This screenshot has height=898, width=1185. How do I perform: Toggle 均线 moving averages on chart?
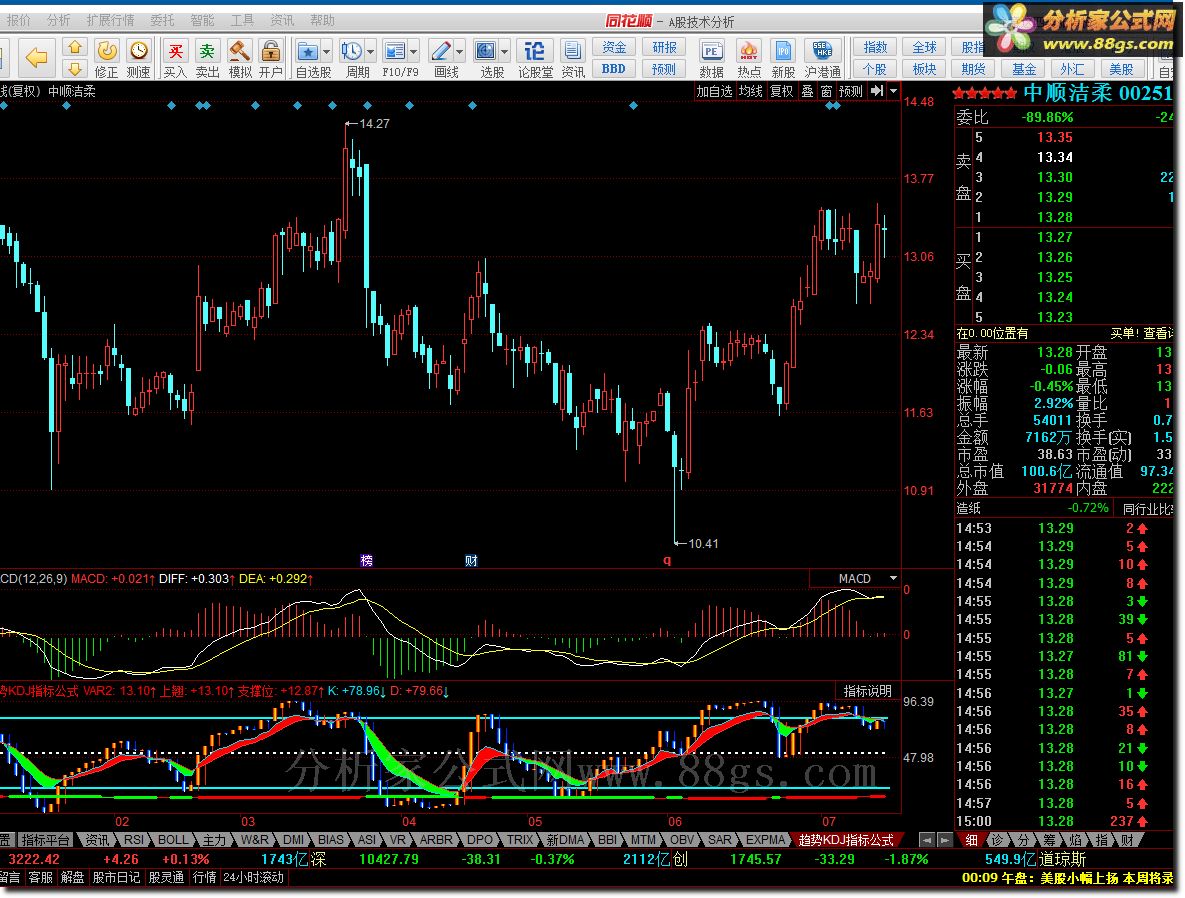coord(750,91)
